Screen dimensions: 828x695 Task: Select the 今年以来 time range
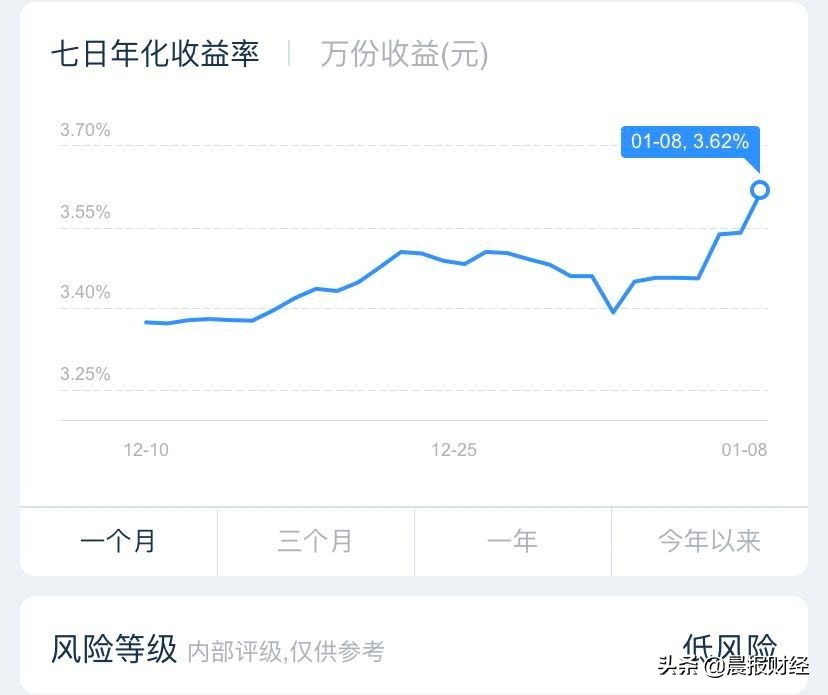tap(710, 541)
